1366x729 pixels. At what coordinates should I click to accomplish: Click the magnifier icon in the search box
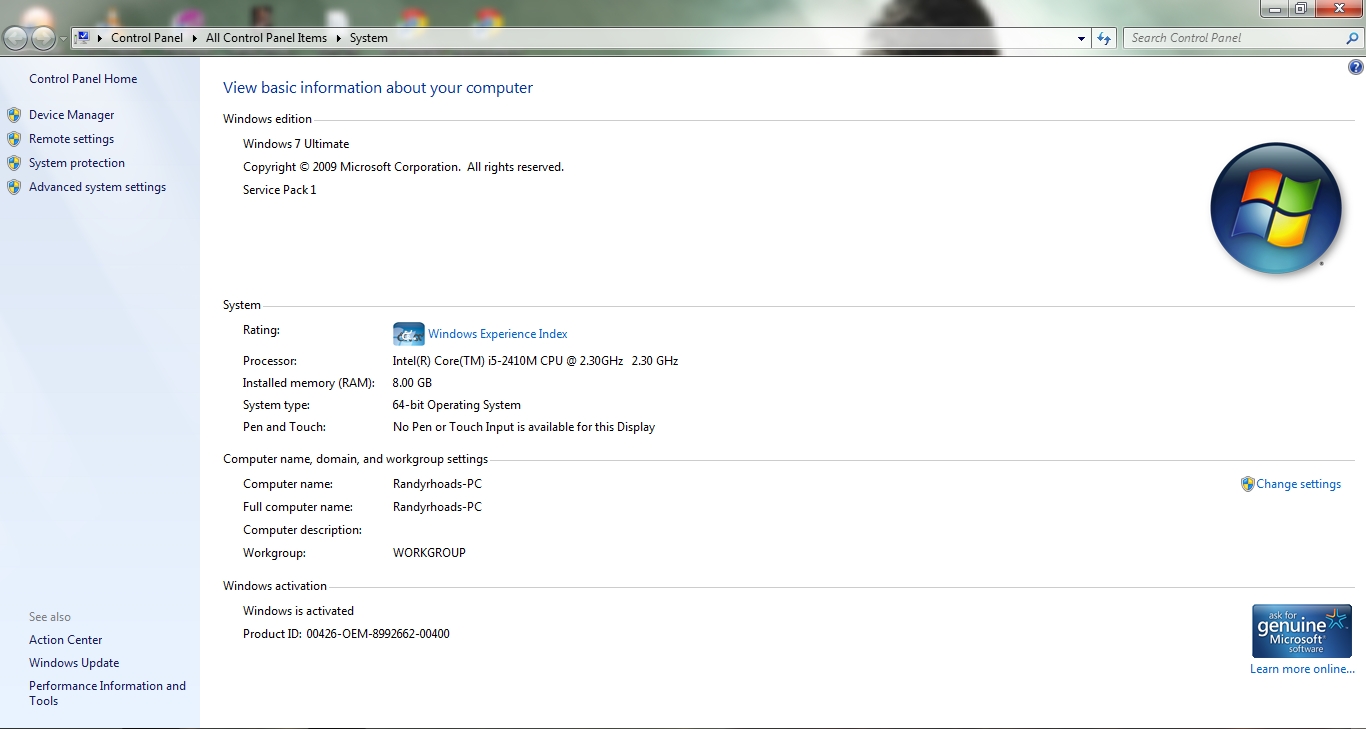[1353, 38]
